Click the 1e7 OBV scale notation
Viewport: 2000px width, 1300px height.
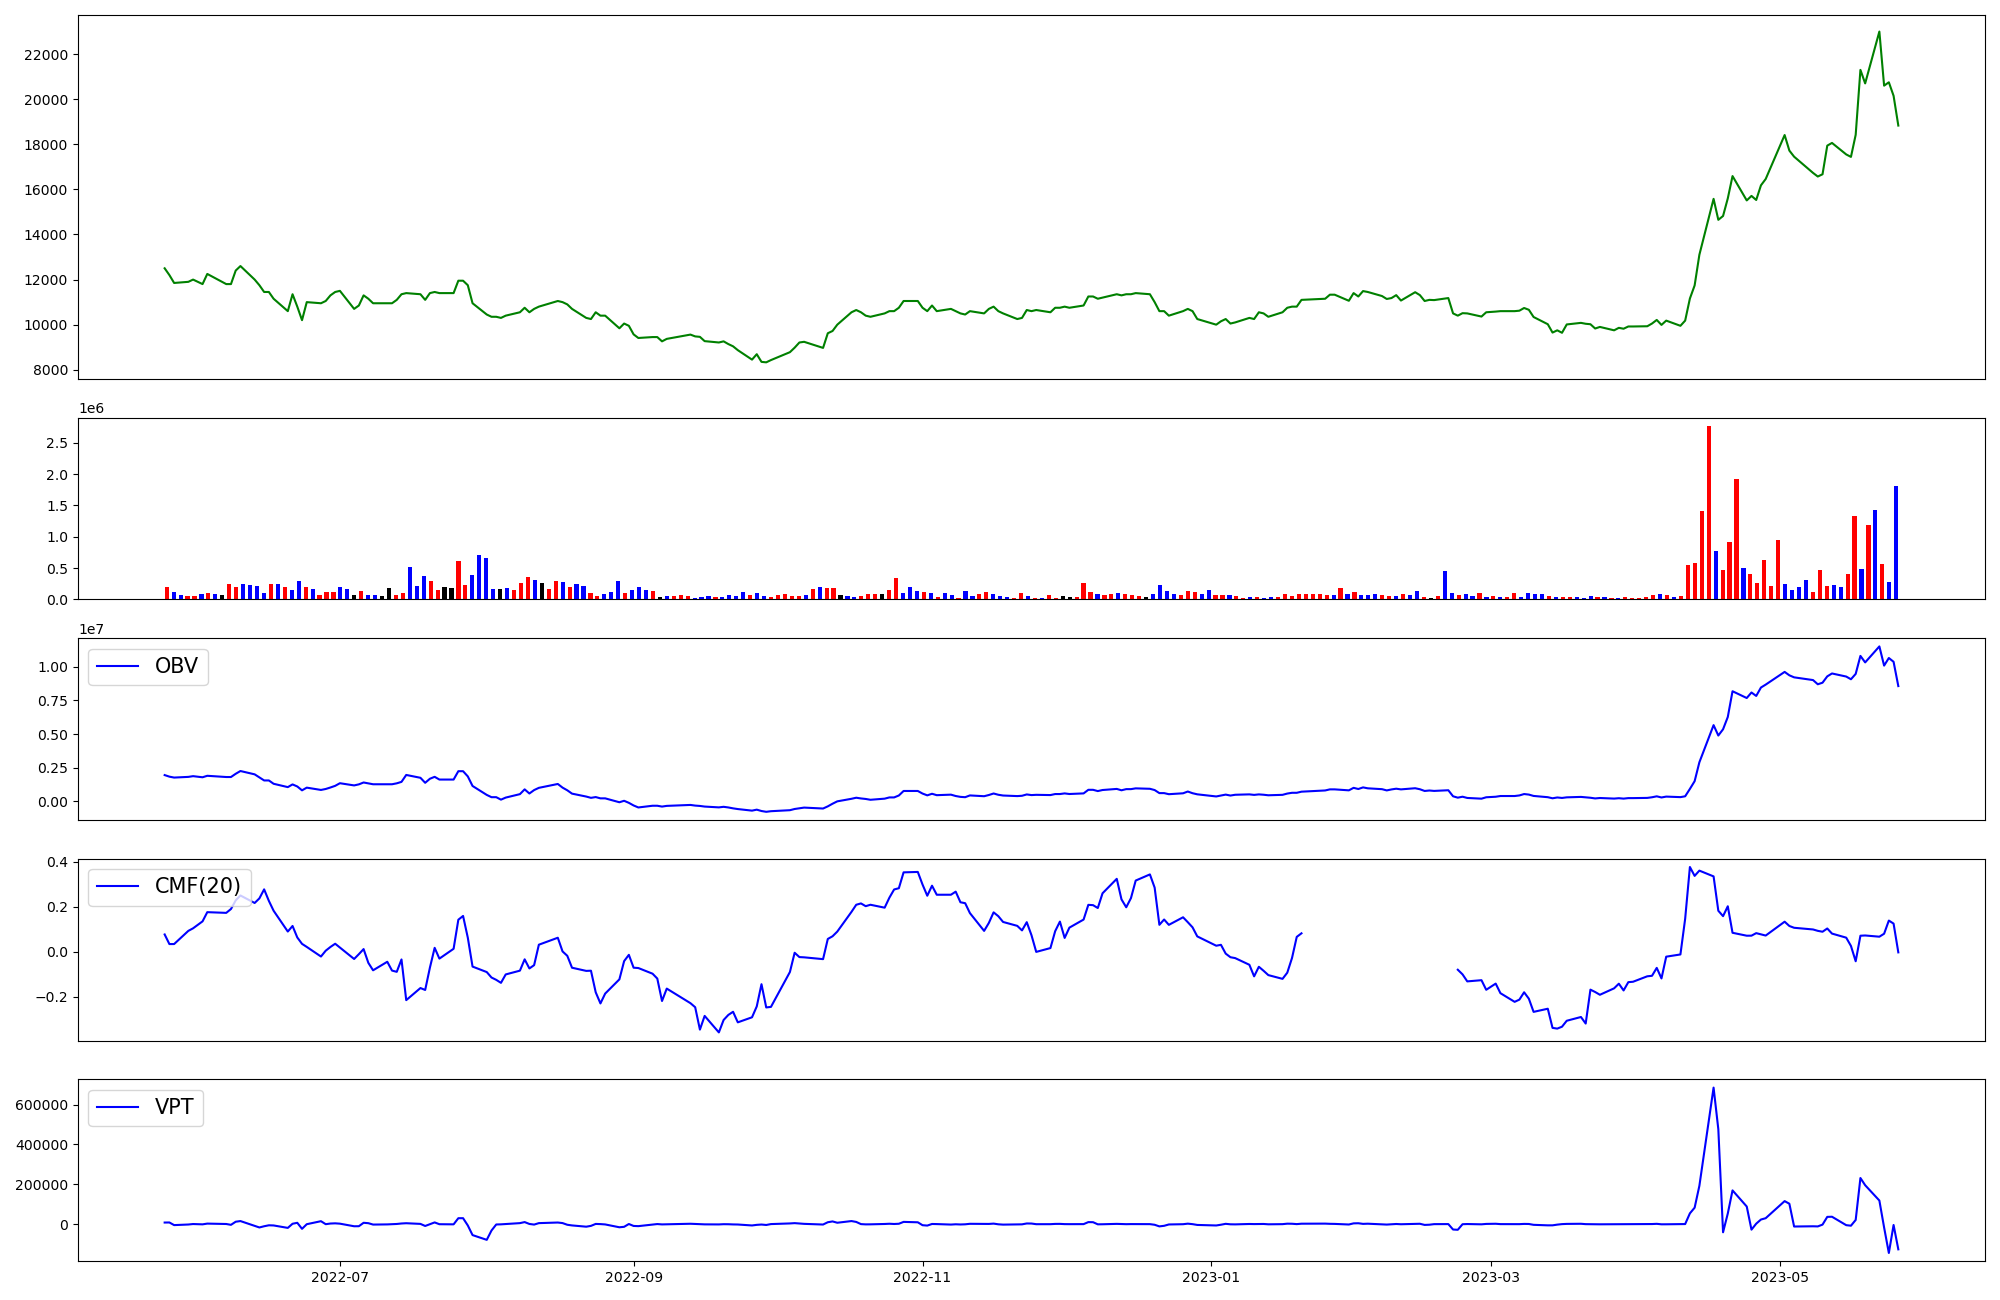tap(92, 629)
